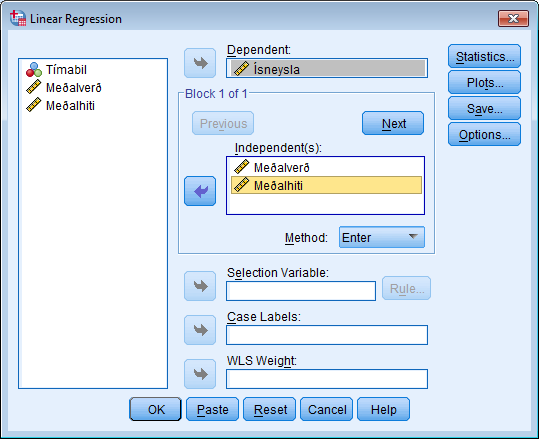Click the blue arrow to remove Meðalhiti
The height and width of the screenshot is (440, 539).
[x=200, y=191]
